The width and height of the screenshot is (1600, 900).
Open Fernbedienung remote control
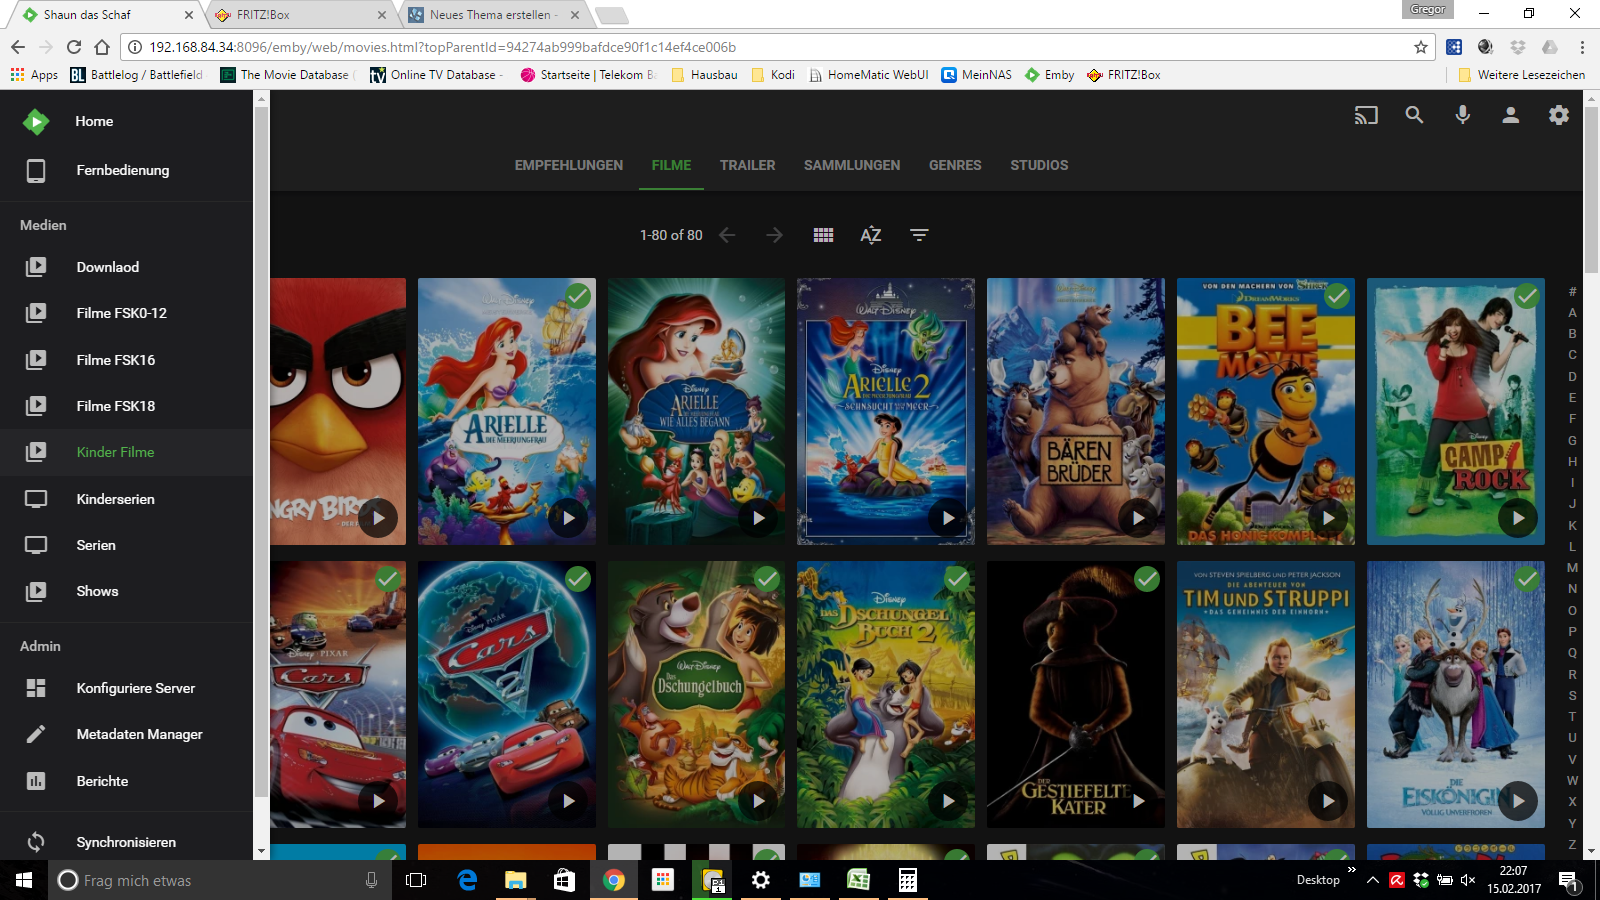tap(126, 170)
